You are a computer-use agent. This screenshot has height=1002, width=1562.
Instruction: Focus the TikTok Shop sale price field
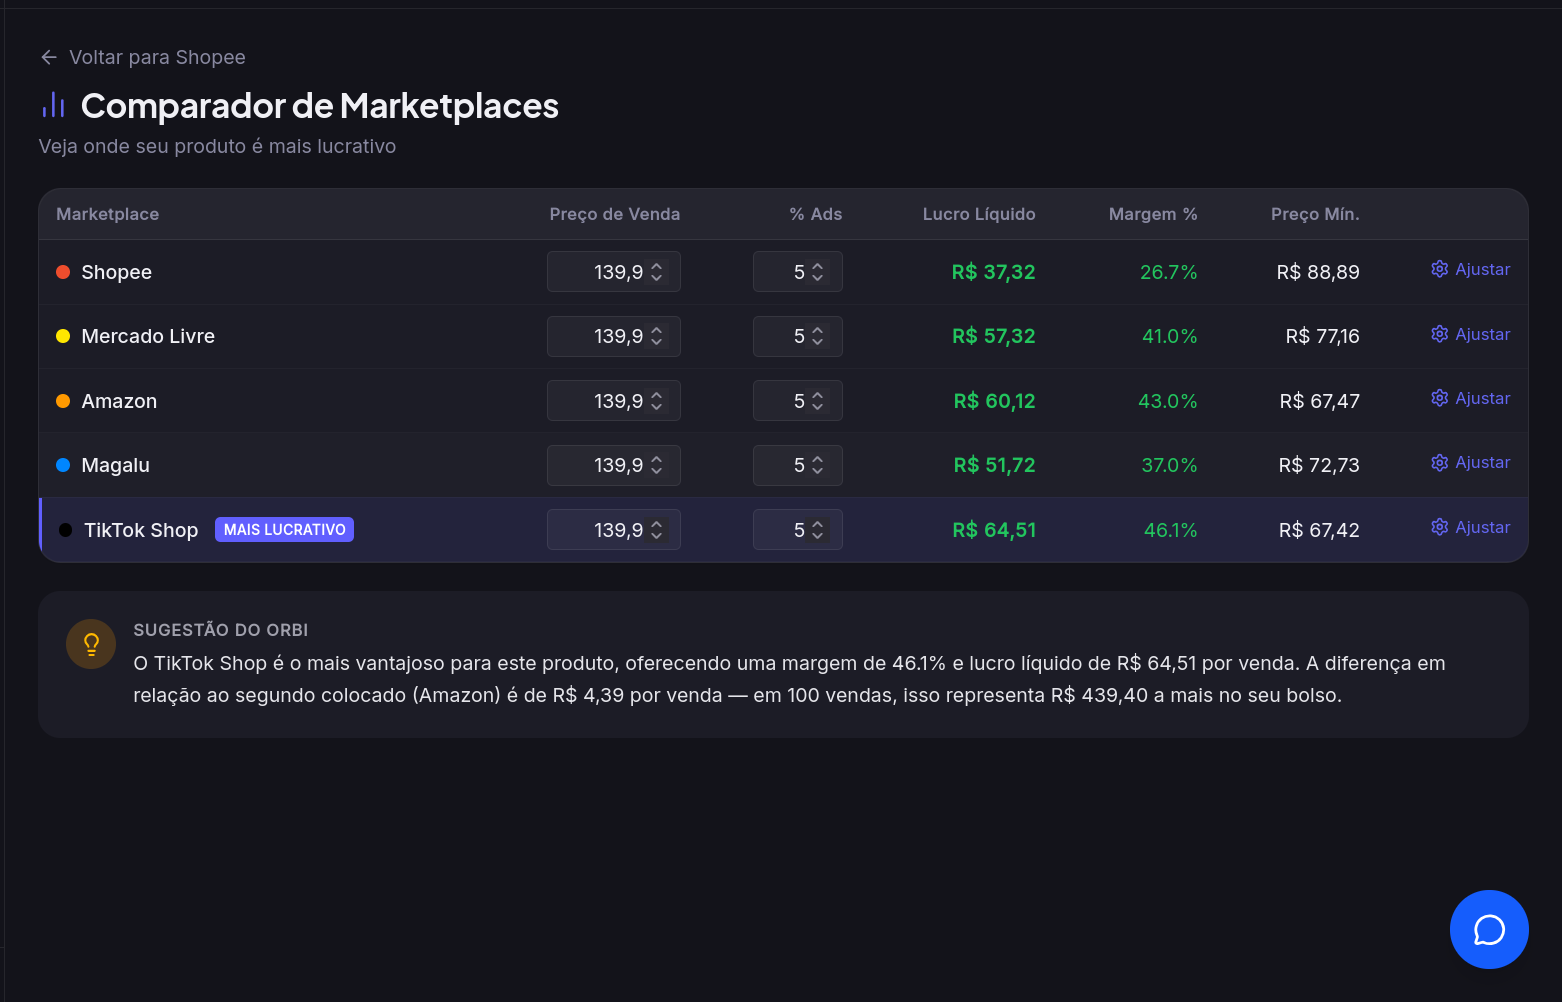613,530
